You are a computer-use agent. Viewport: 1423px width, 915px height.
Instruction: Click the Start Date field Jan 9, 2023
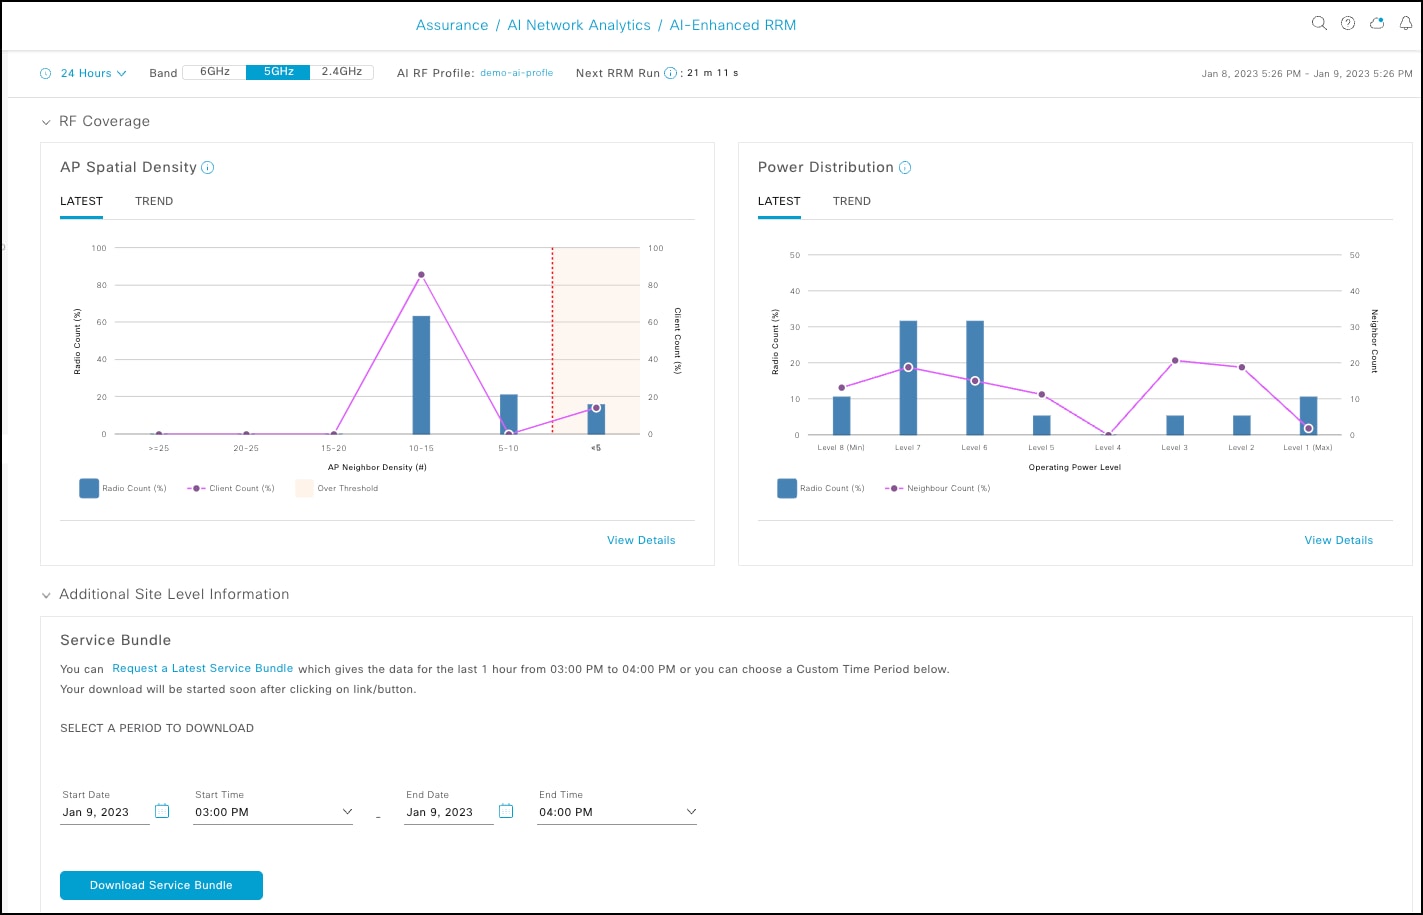(105, 812)
